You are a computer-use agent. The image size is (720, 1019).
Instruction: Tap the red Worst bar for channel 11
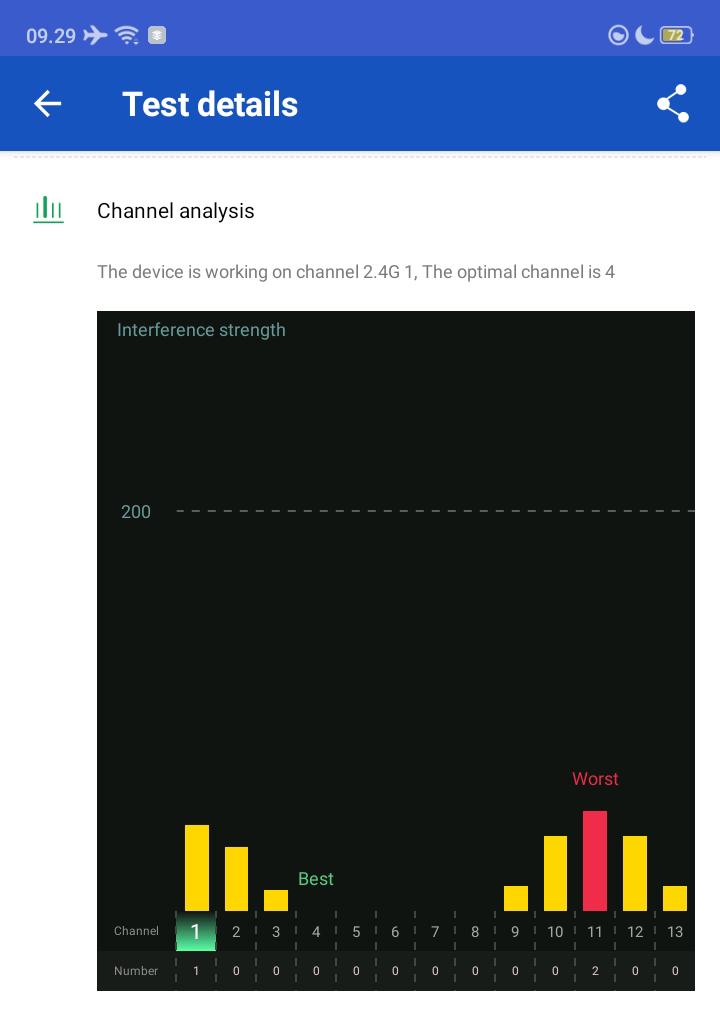click(x=595, y=860)
